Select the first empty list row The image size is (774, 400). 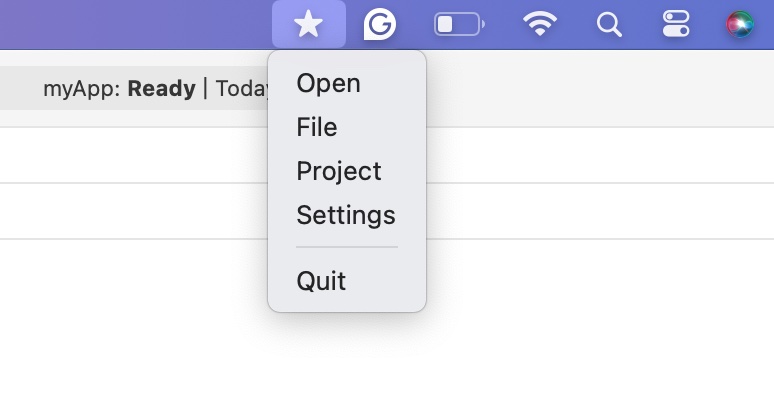[130, 155]
